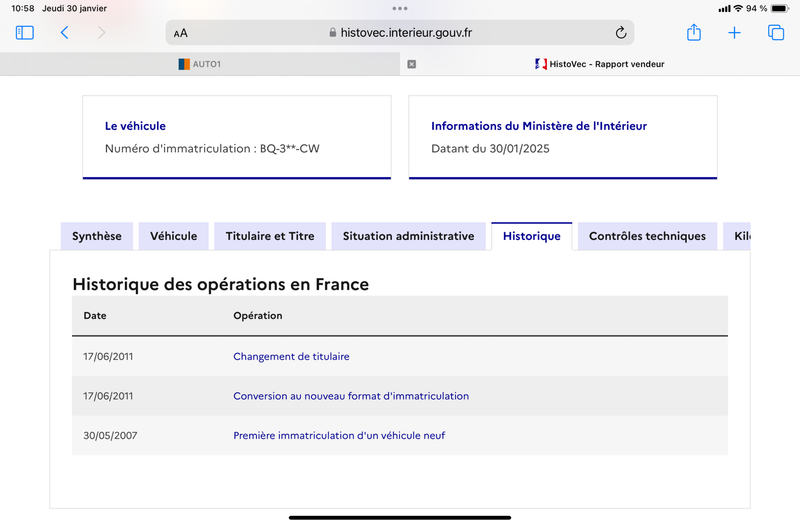800x525 pixels.
Task: Tap the 10:58 clock in status bar
Action: [x=22, y=8]
